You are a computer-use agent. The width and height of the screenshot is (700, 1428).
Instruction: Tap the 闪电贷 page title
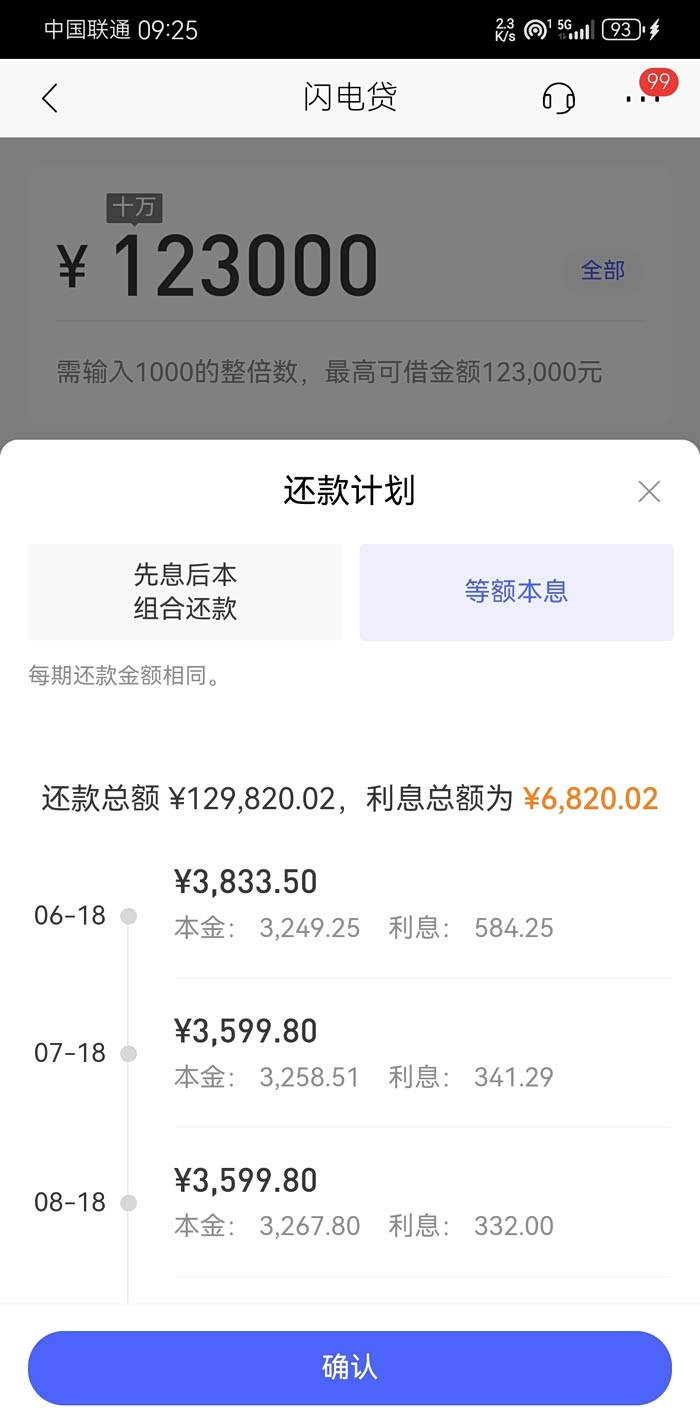tap(350, 97)
